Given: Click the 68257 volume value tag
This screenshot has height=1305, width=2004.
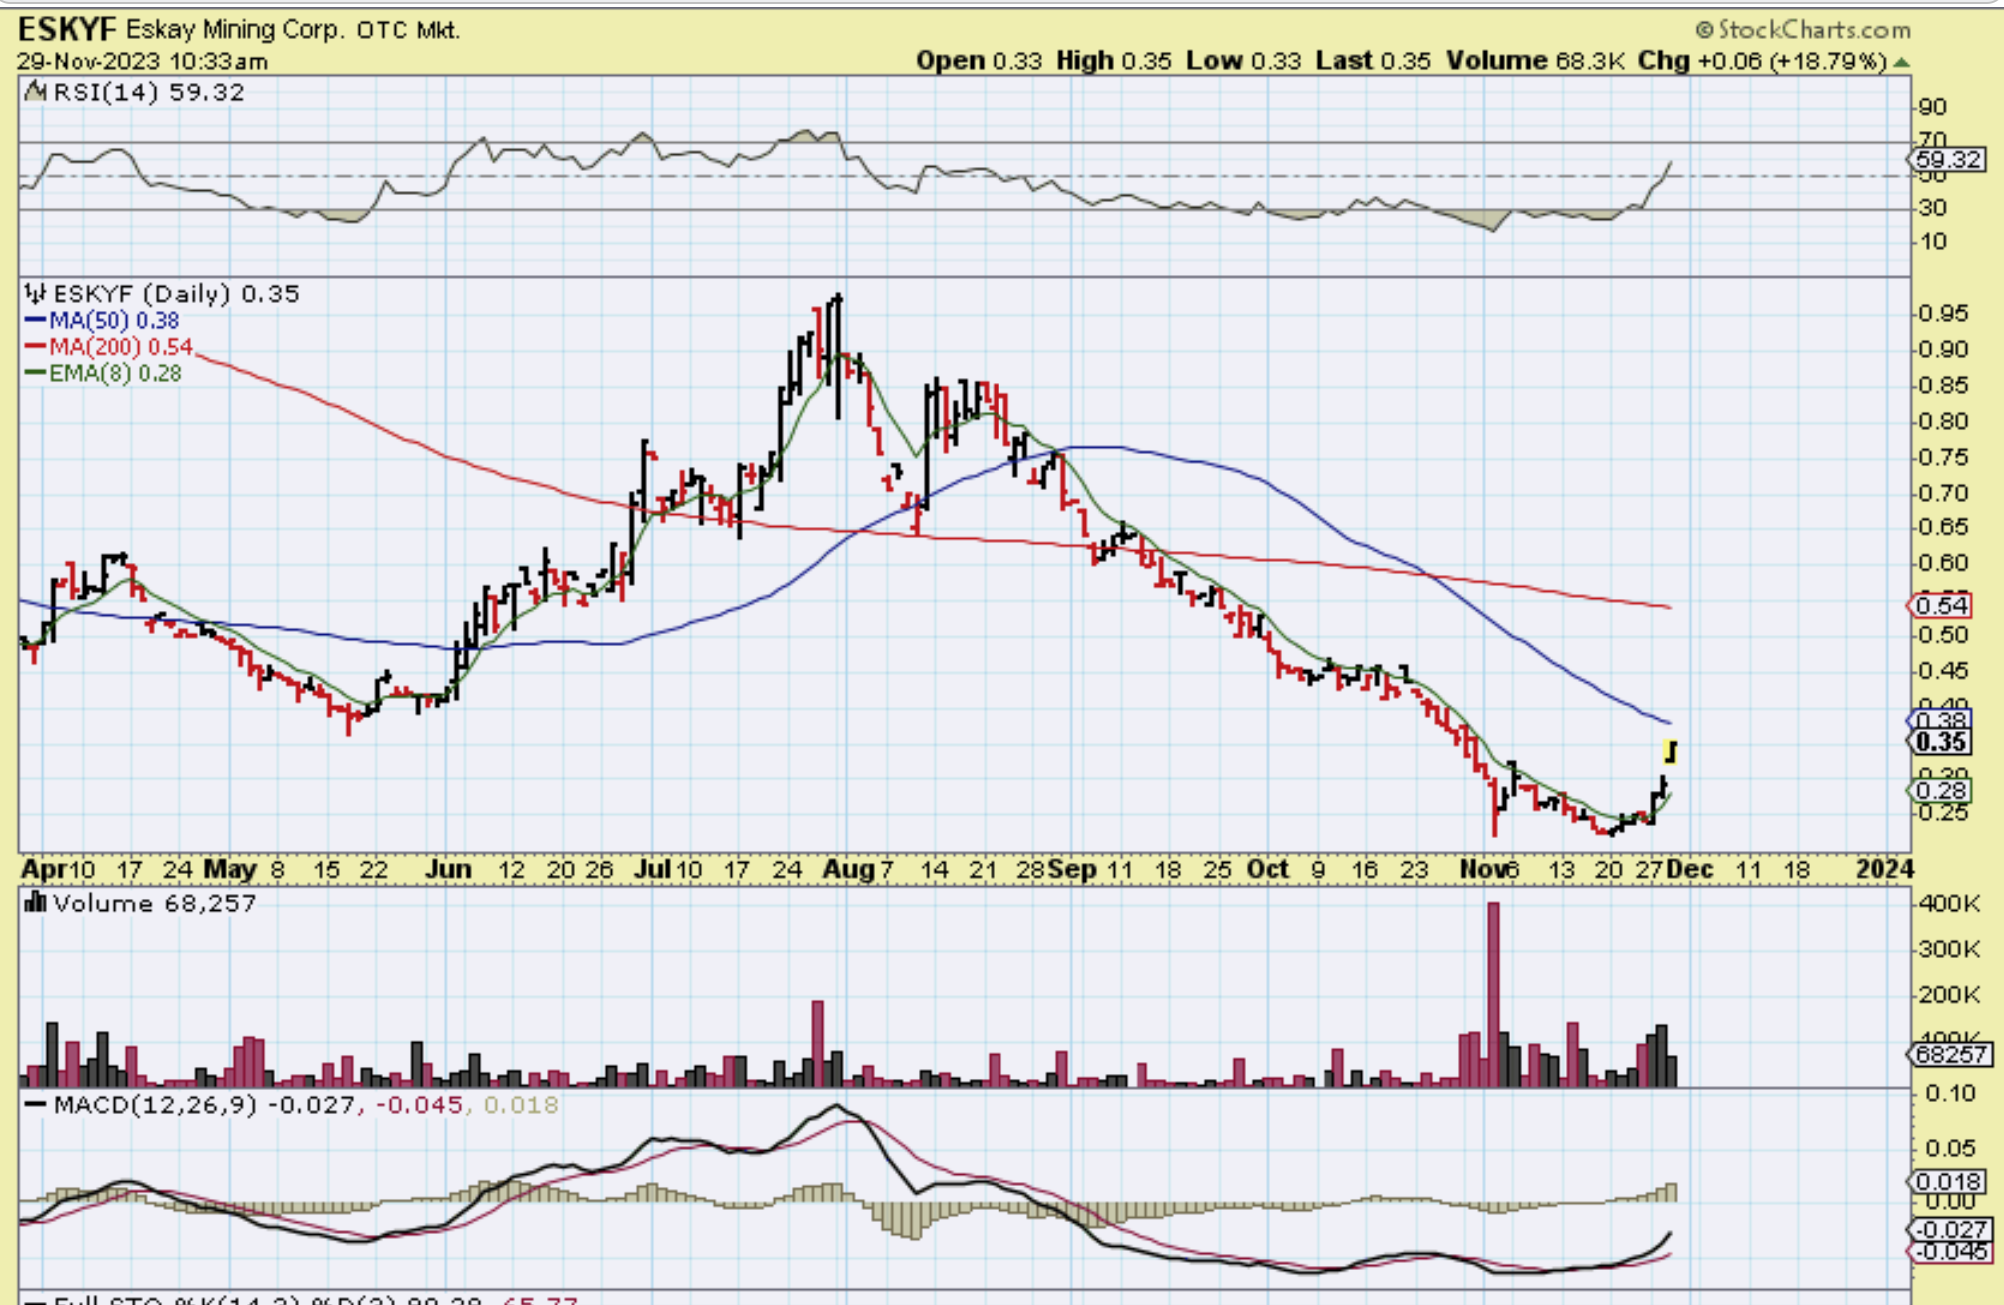Looking at the screenshot, I should tap(1950, 1054).
